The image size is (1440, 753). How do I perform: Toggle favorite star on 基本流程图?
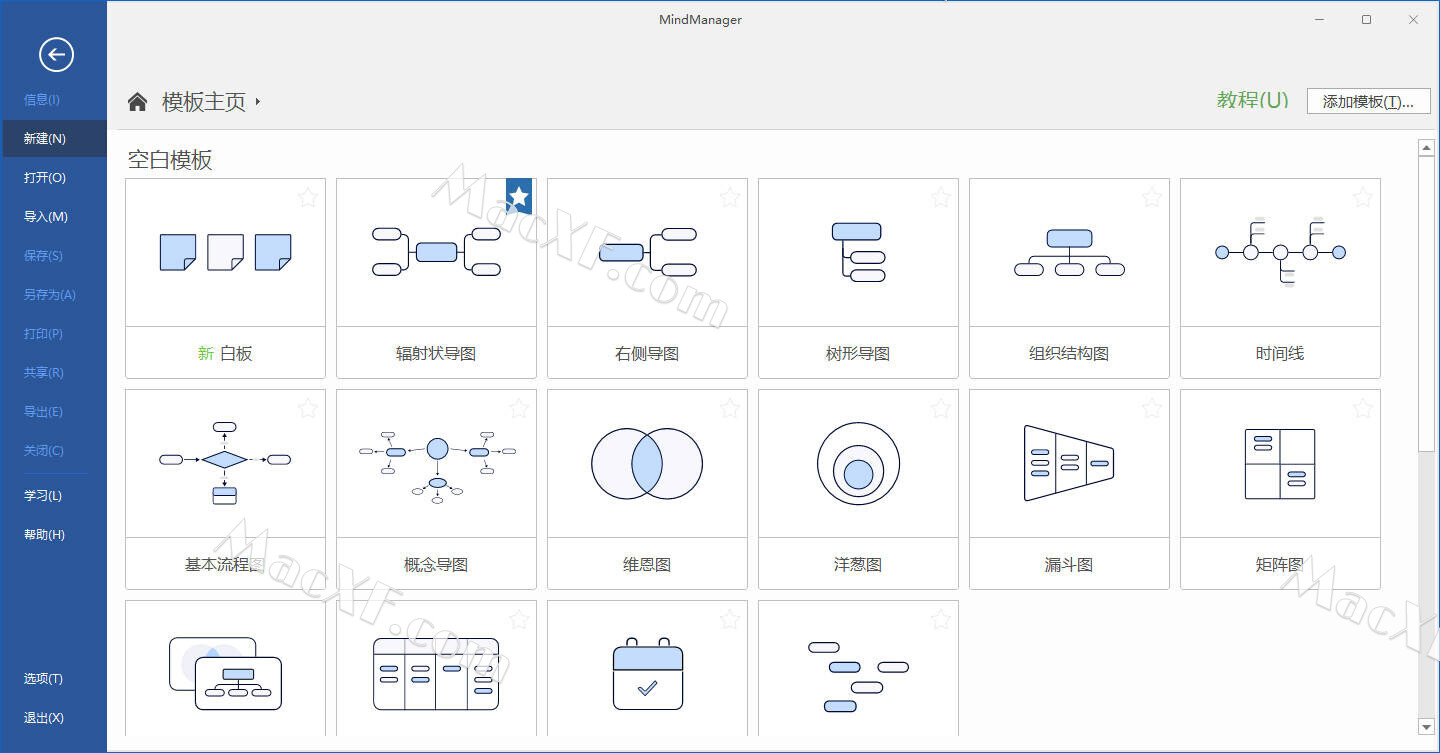308,408
